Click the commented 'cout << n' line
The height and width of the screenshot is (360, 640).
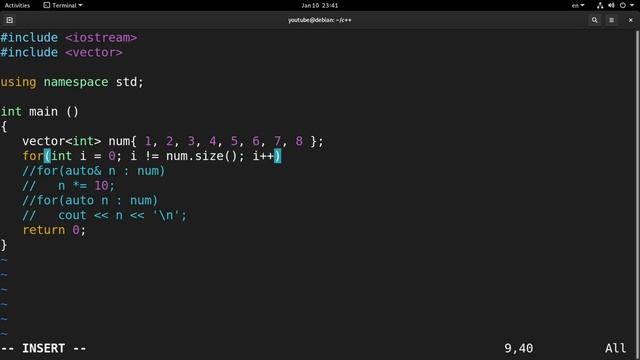(105, 215)
